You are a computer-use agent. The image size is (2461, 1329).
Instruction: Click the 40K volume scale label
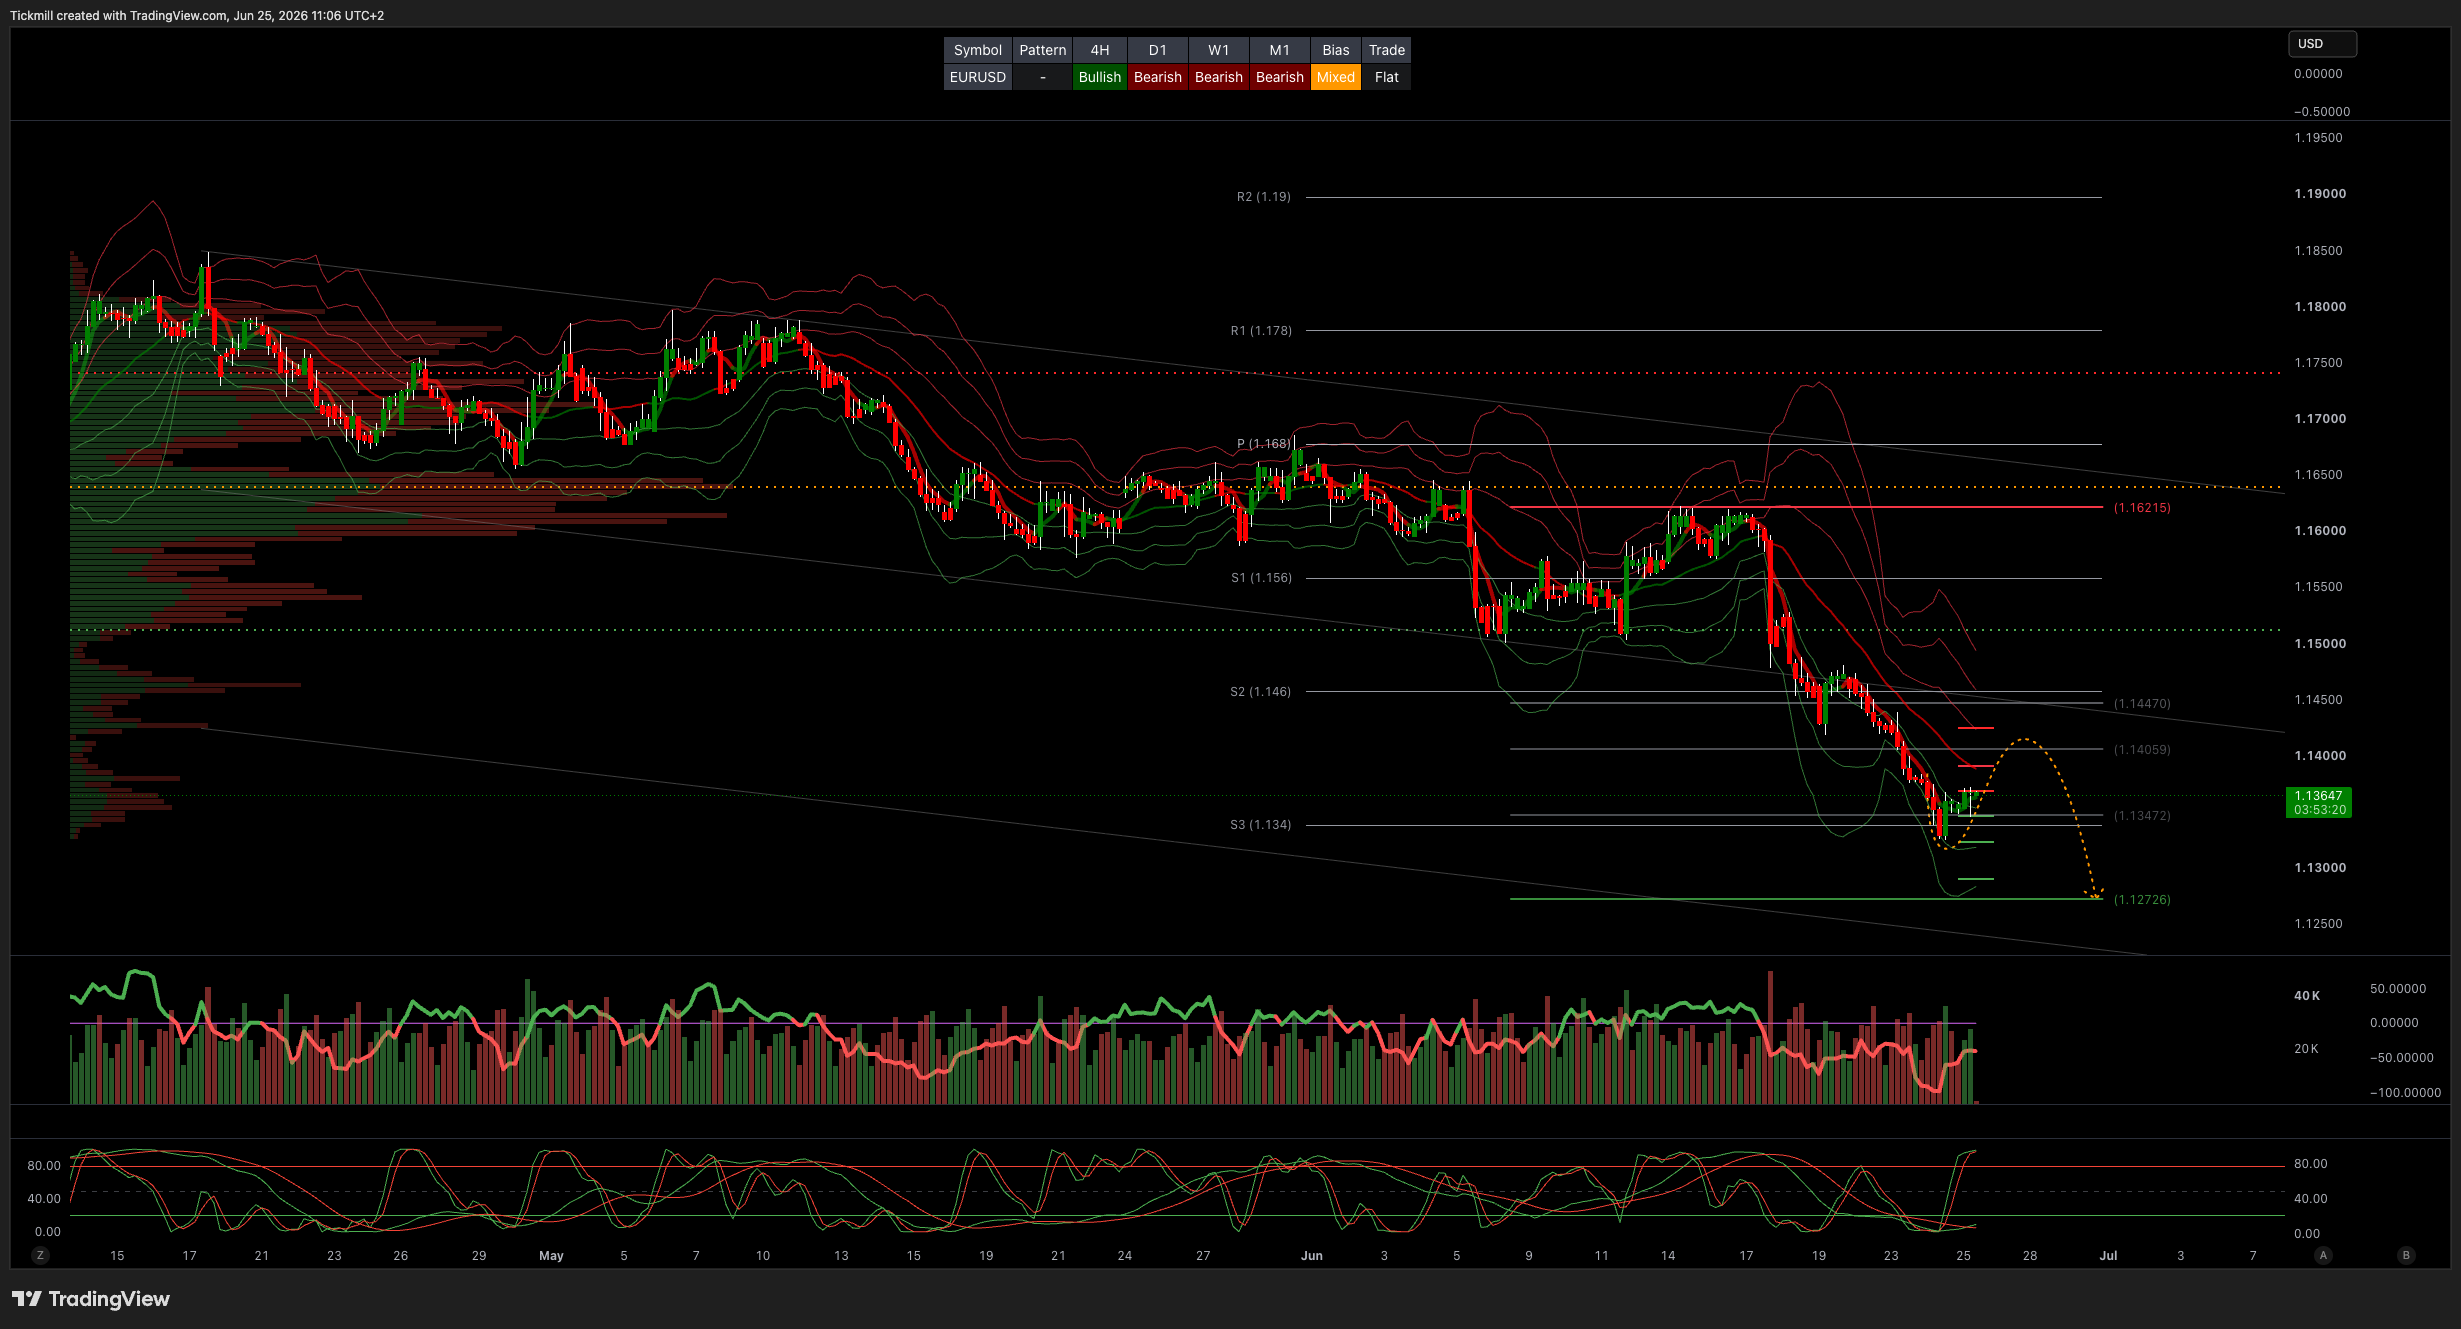(x=2307, y=996)
